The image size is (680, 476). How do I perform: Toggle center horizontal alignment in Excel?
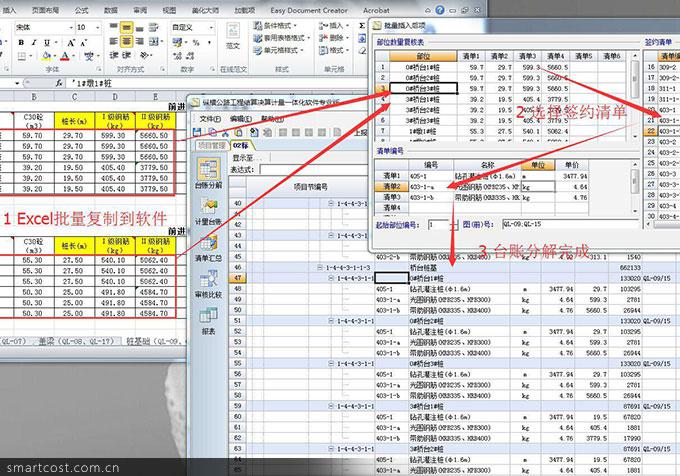click(126, 41)
